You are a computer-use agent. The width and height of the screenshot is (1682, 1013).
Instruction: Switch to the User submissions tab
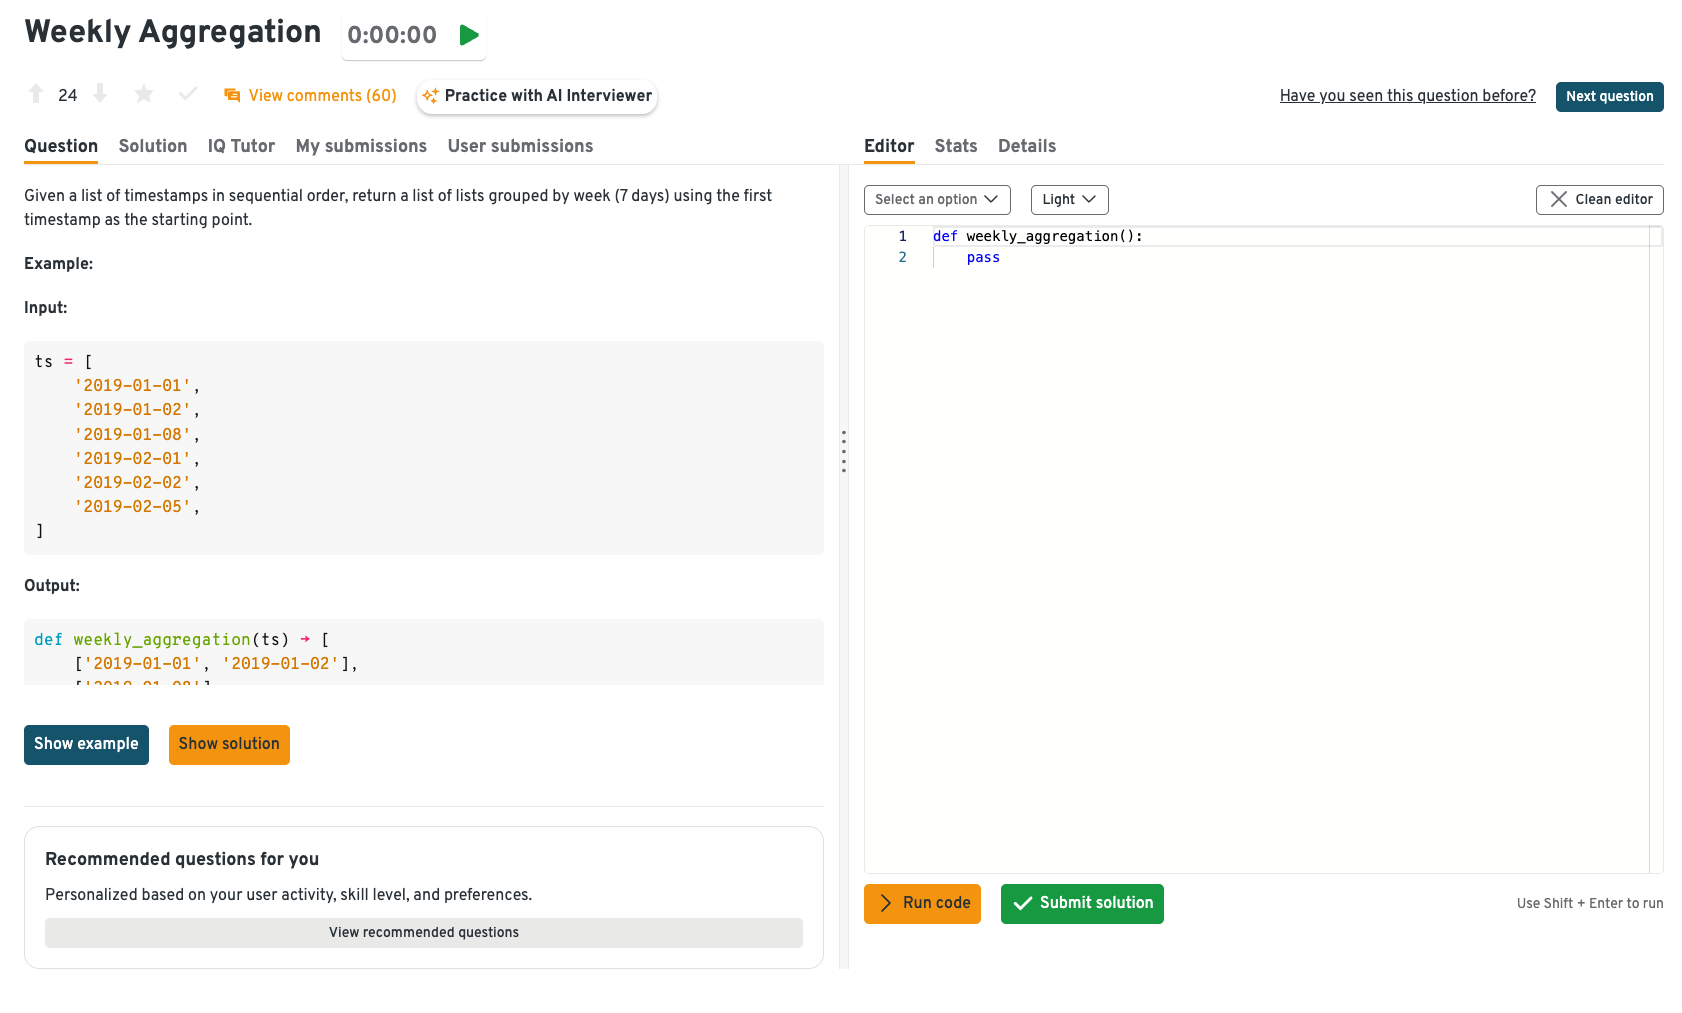click(x=520, y=146)
